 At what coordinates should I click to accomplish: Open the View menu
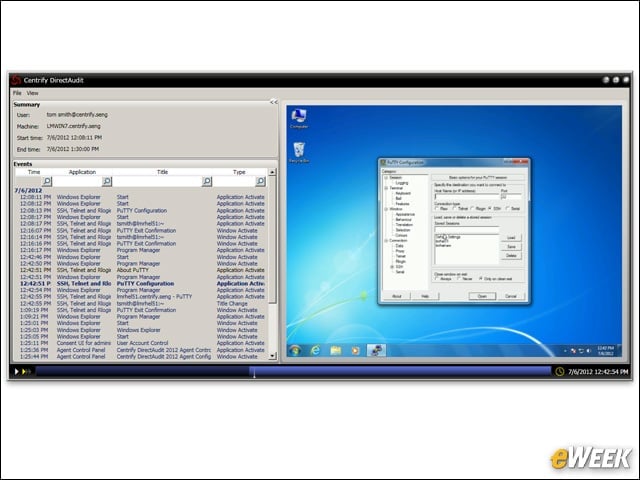[x=32, y=93]
